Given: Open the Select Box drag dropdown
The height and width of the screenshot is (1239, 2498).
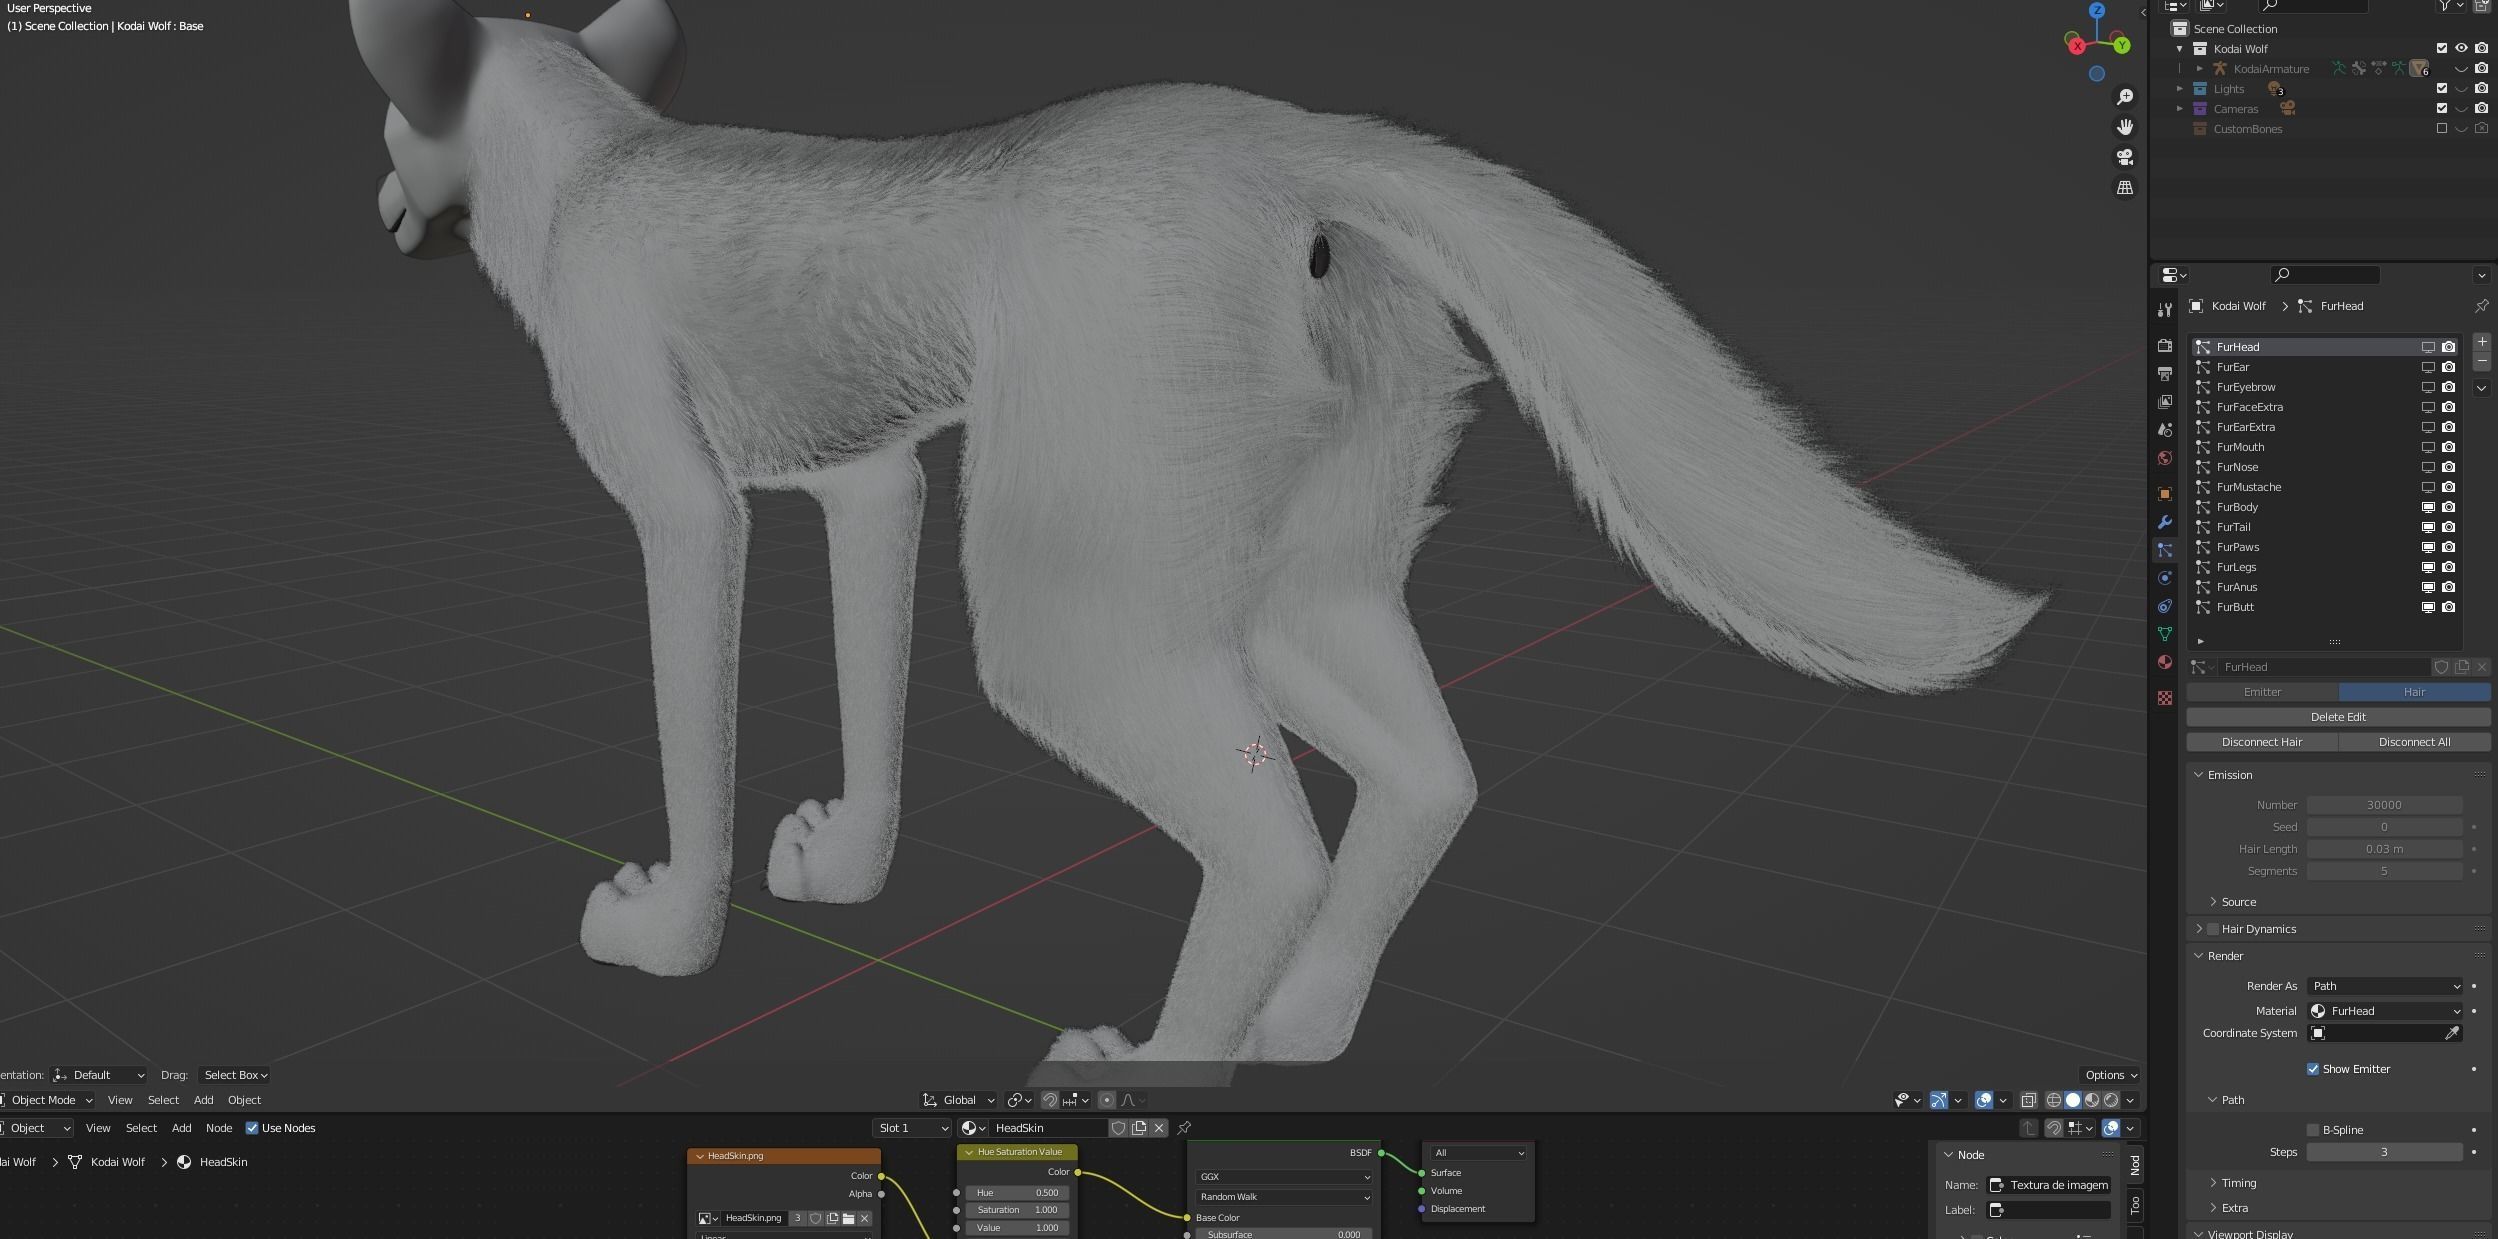Looking at the screenshot, I should tap(235, 1075).
